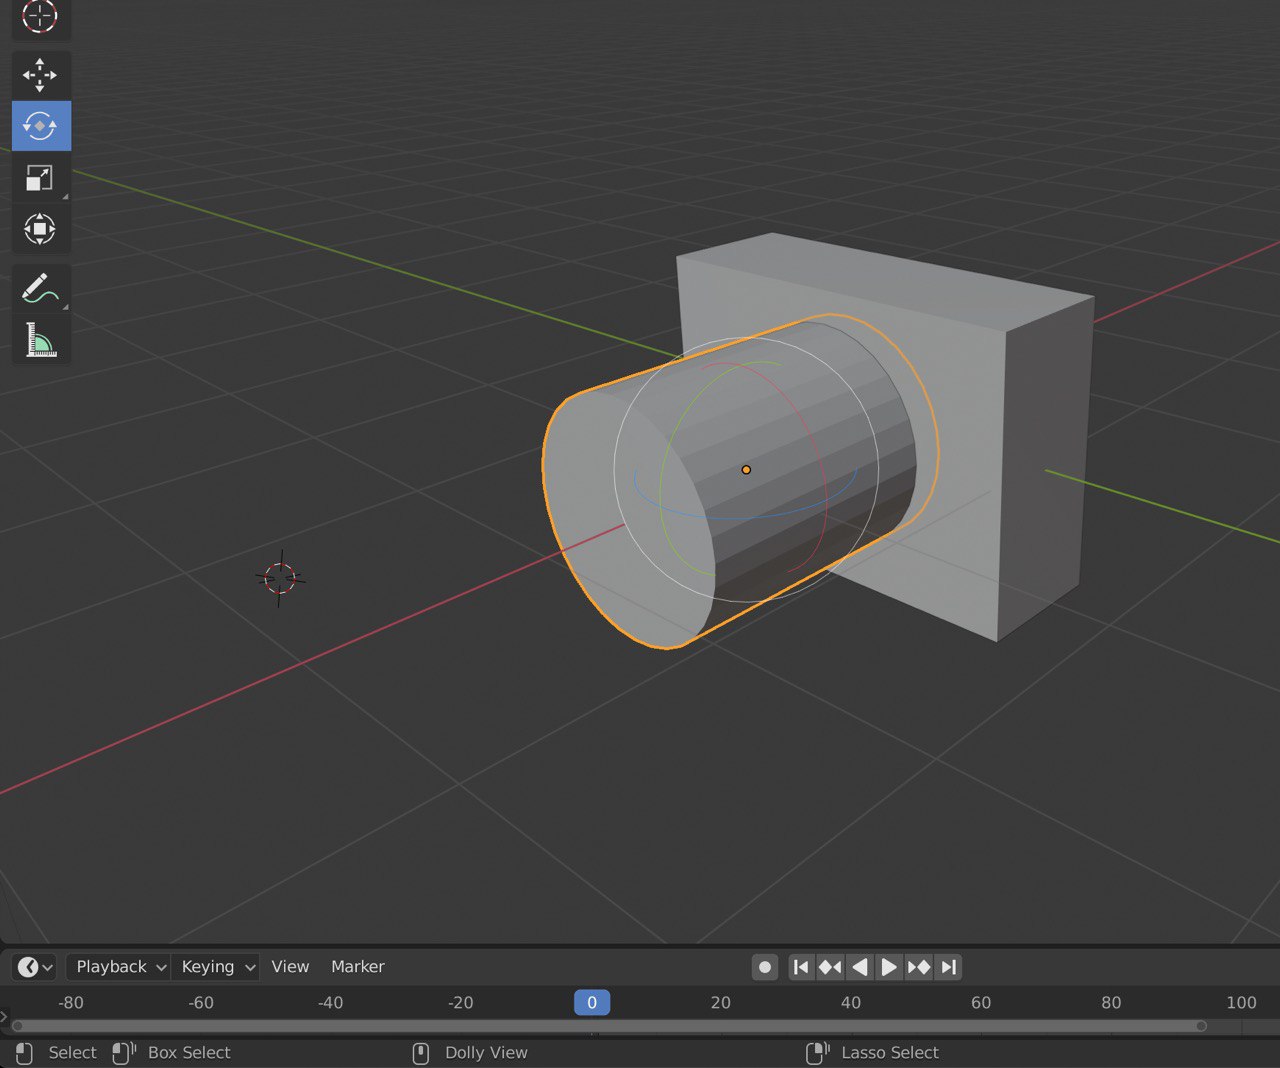Open the timeline Marker menu
Image resolution: width=1280 pixels, height=1068 pixels.
click(x=358, y=967)
